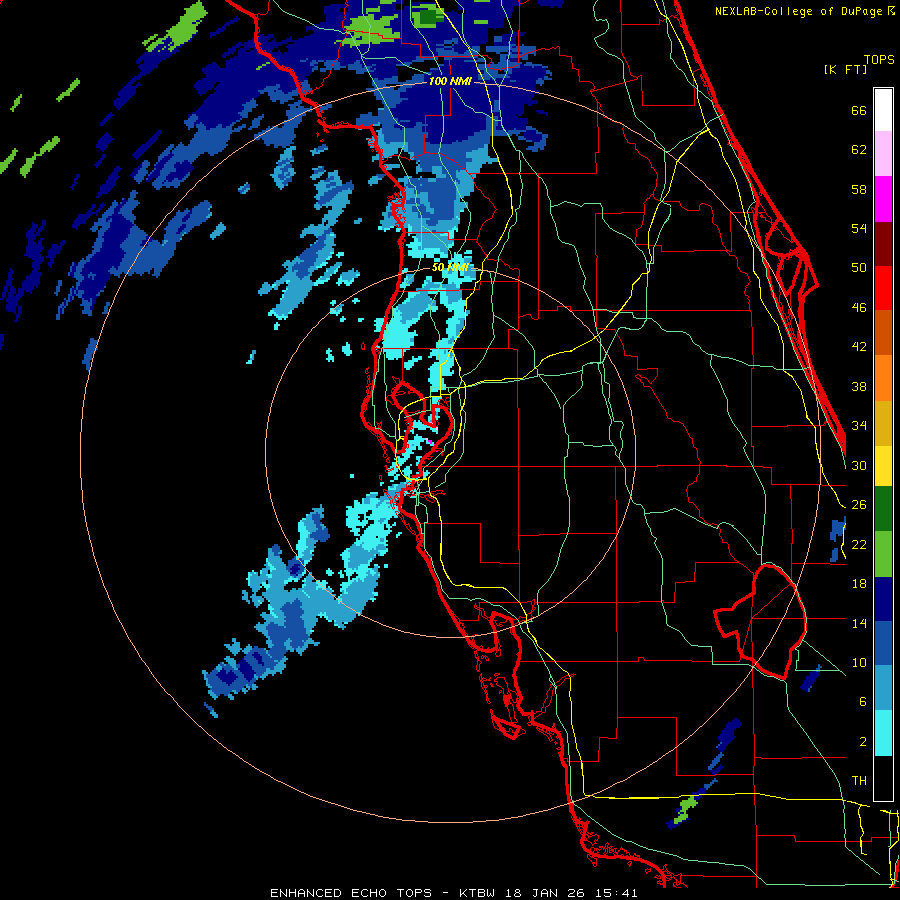Screen dimensions: 900x900
Task: Select the magenta legend color segment
Action: 883,199
